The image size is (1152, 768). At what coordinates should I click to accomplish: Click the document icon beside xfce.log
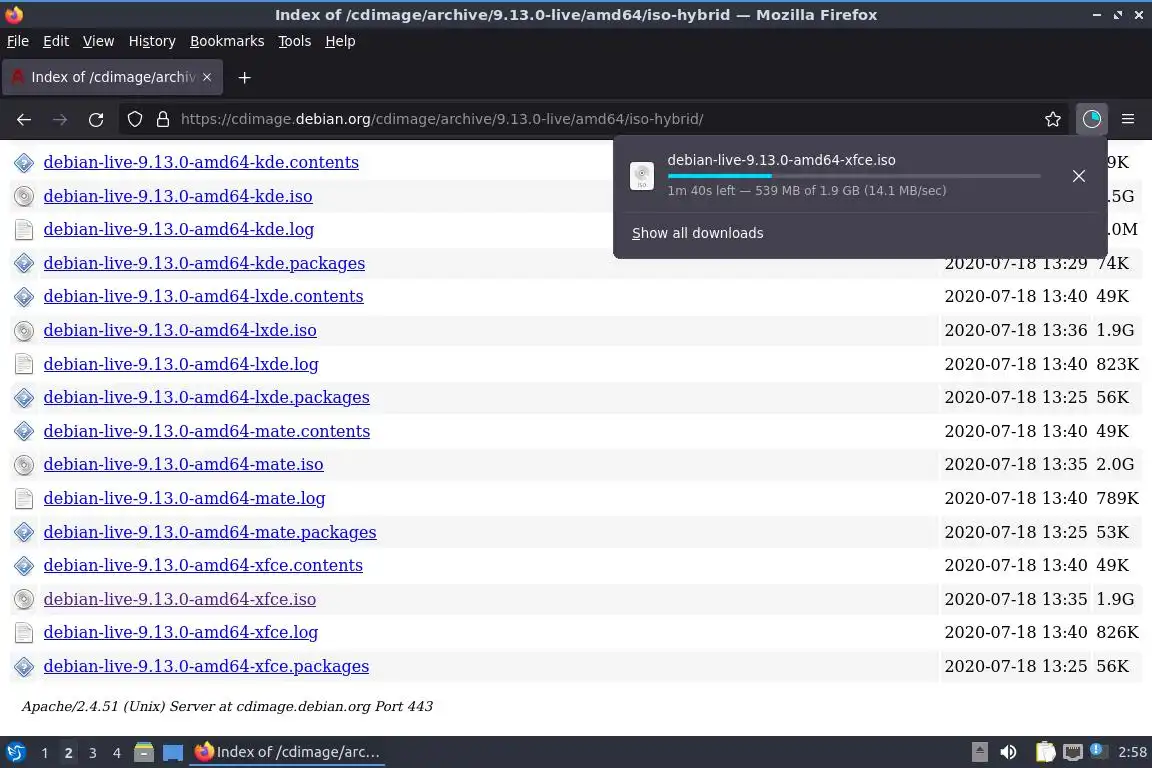coord(24,633)
